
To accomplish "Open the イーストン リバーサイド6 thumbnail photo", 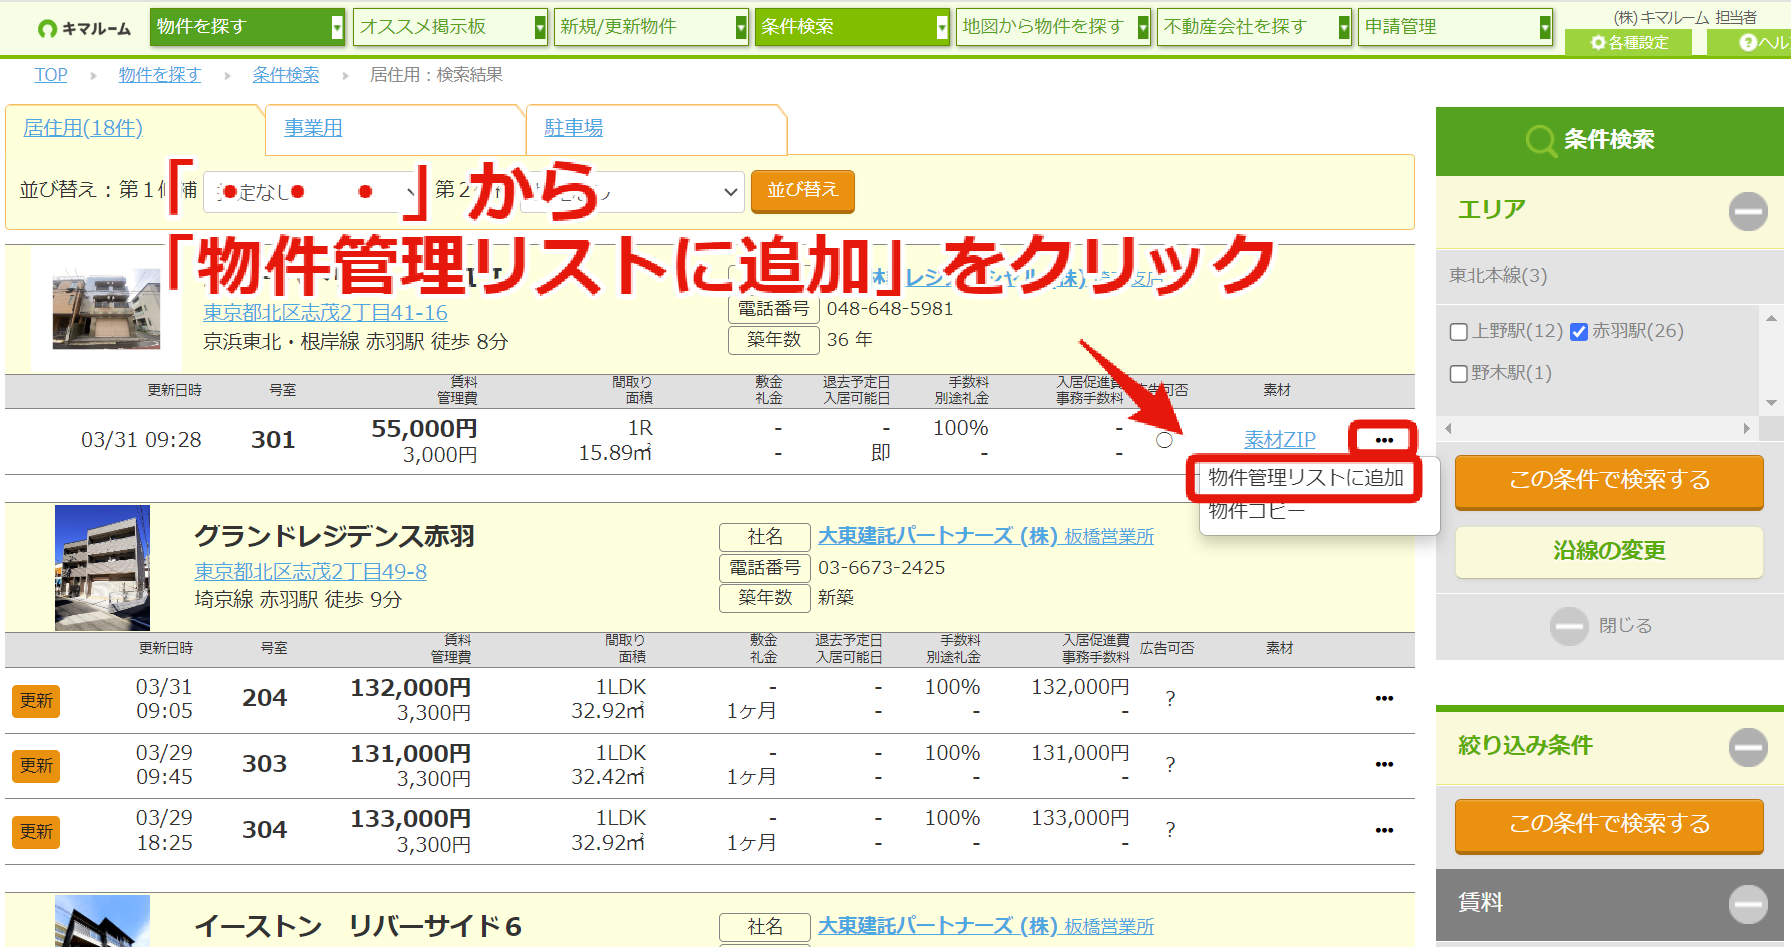I will (x=102, y=921).
